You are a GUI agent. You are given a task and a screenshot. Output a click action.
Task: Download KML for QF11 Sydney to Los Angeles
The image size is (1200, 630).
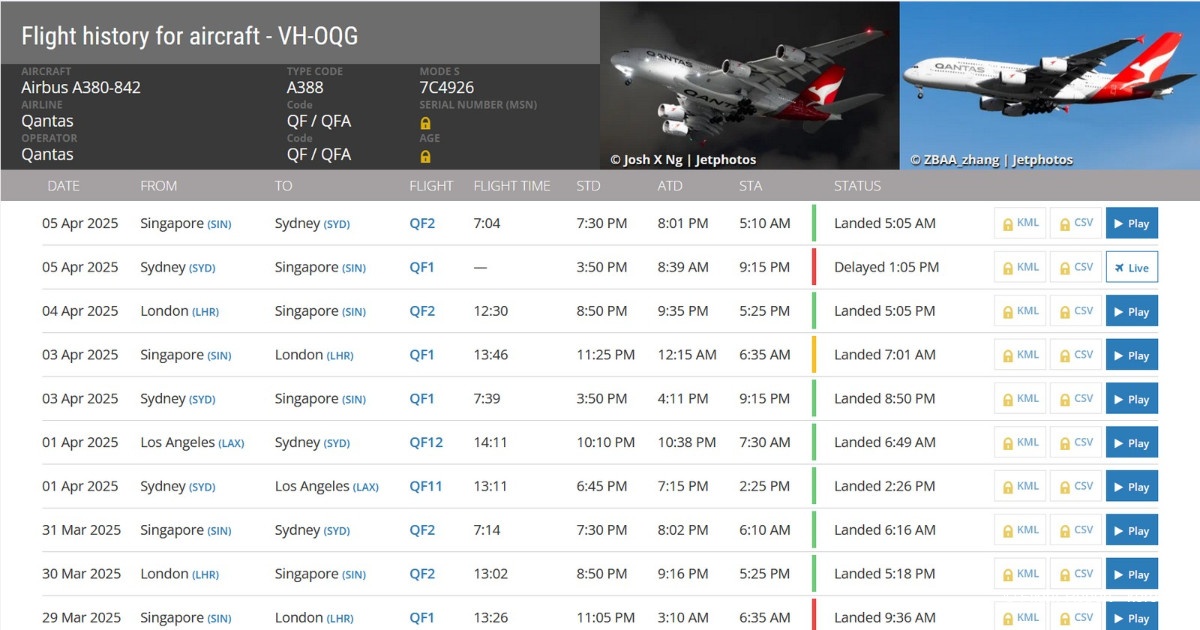1019,486
